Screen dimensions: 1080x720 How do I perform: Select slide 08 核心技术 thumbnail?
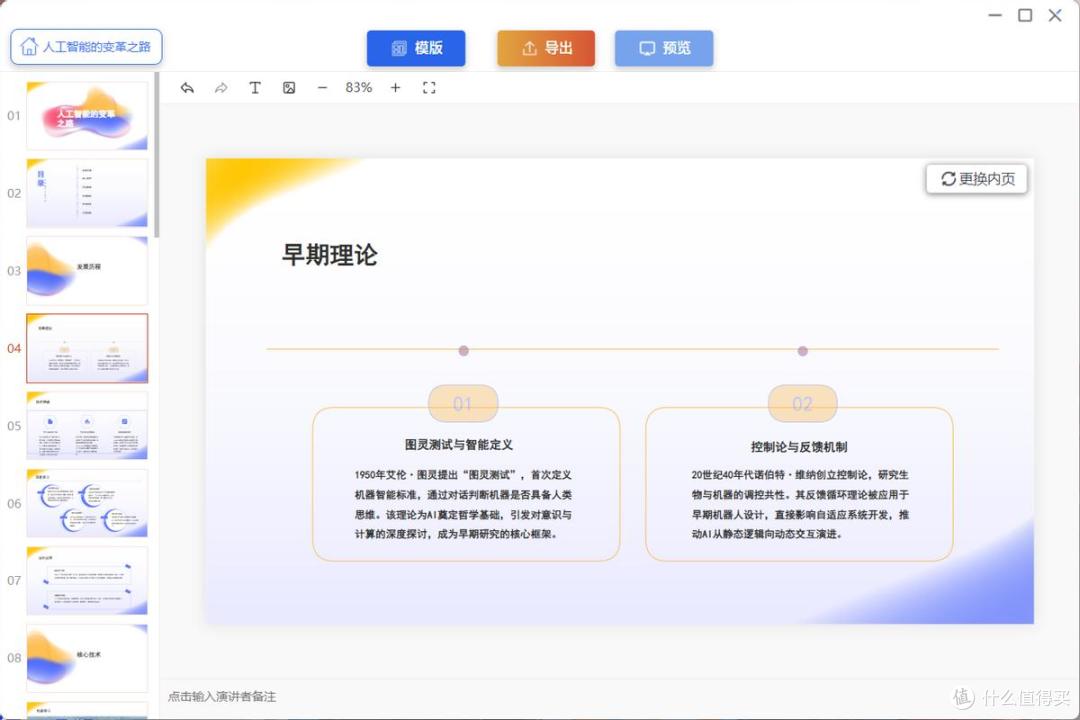point(87,658)
